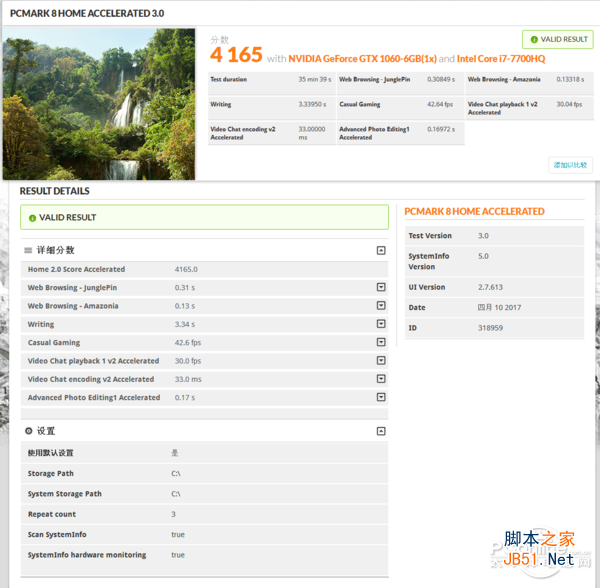Click the UI Version 2.7.613 row
This screenshot has height=588, width=600.
(x=494, y=287)
